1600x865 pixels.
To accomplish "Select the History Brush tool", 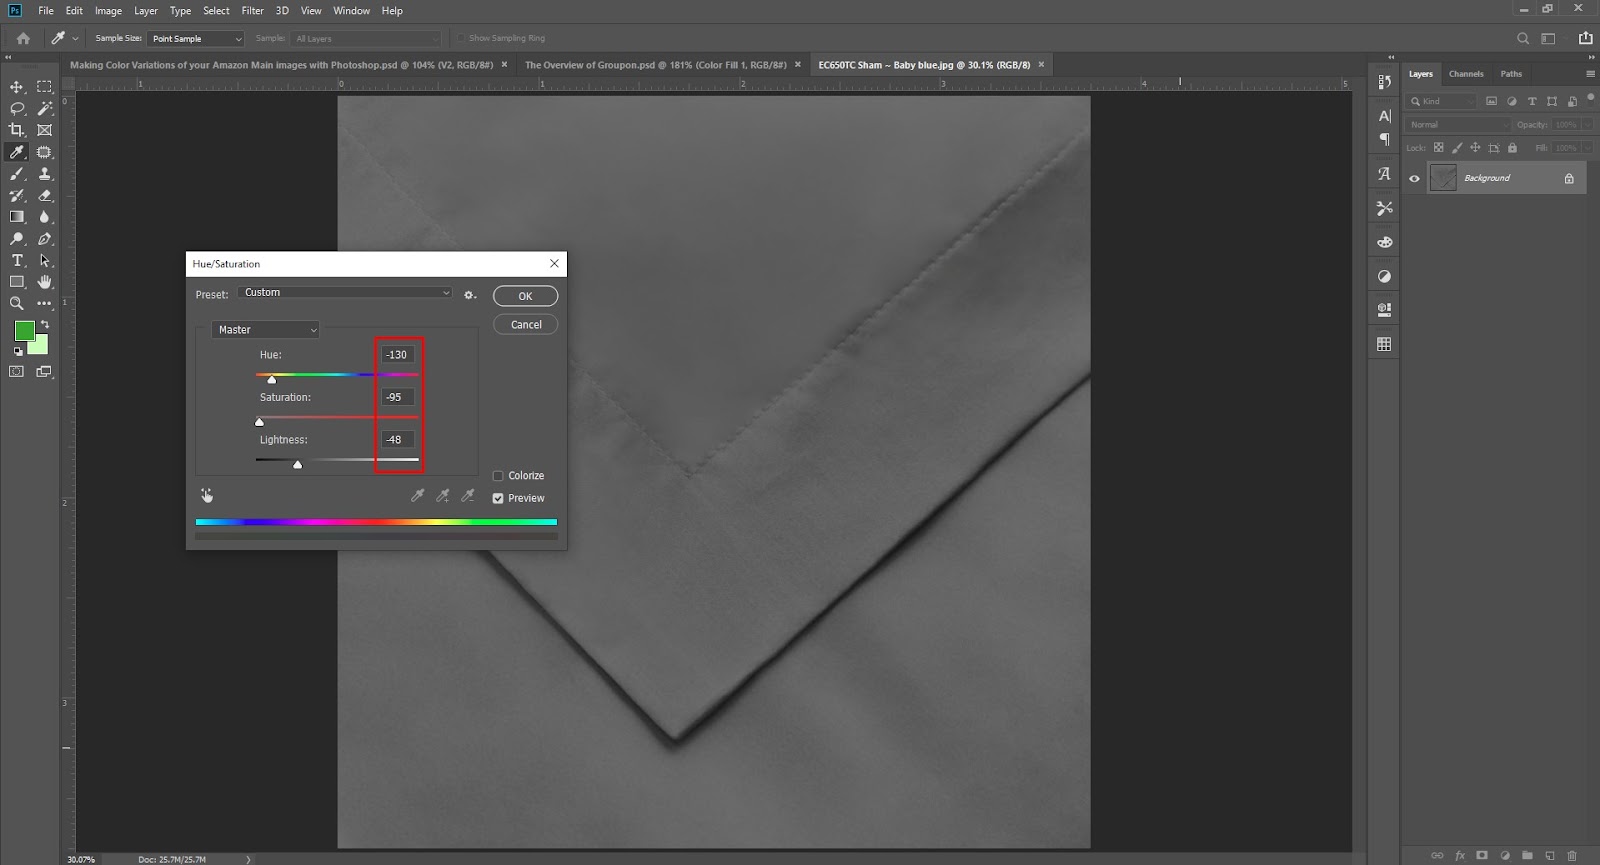I will tap(17, 196).
